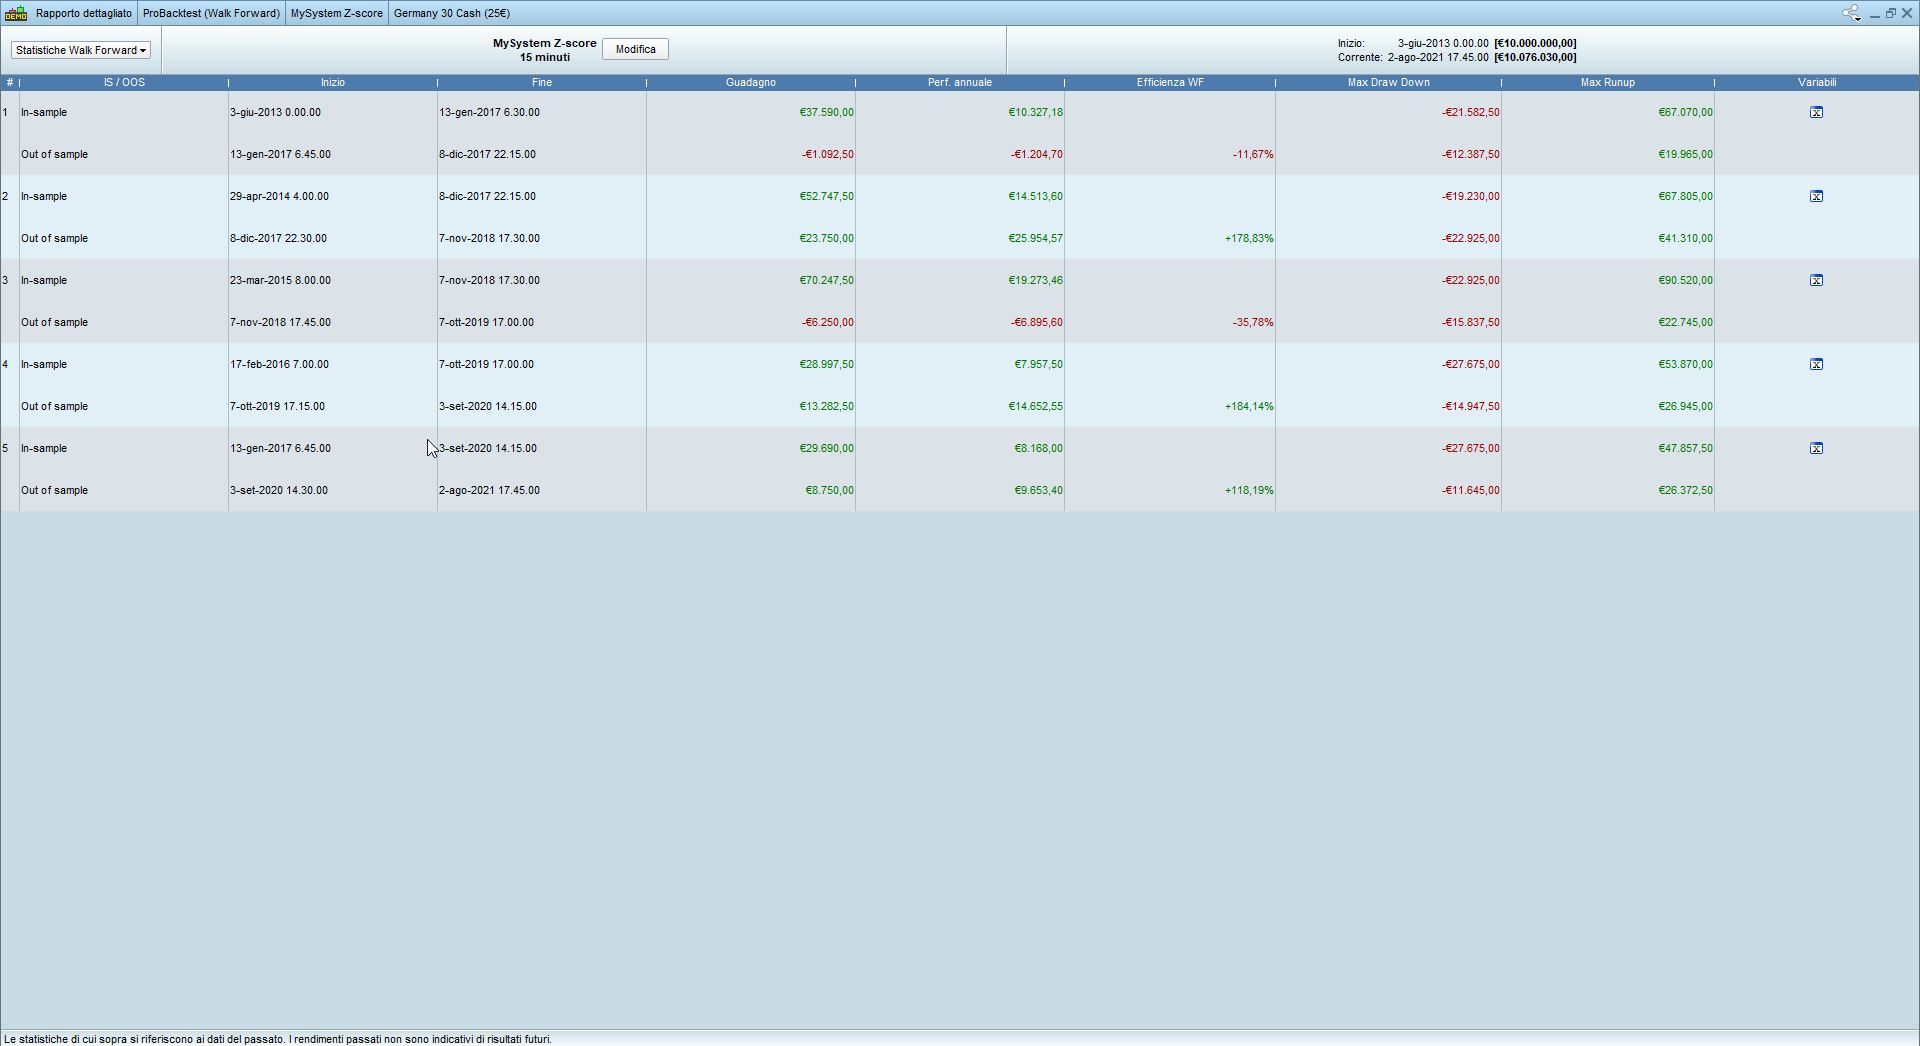Open variables for walk forward row 5
Image resolution: width=1920 pixels, height=1046 pixels.
[x=1816, y=448]
